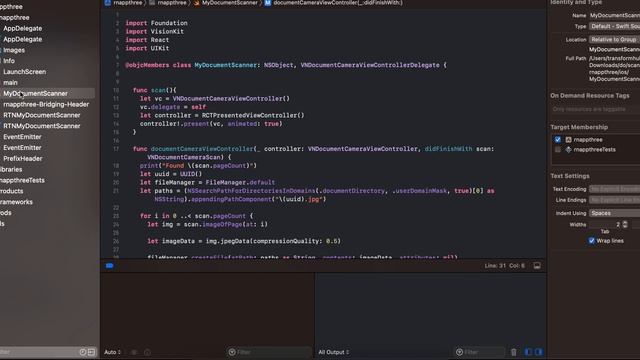Screen dimensions: 640x360
Task: Hide the debug area with bottom-bar icon
Action: (537, 266)
